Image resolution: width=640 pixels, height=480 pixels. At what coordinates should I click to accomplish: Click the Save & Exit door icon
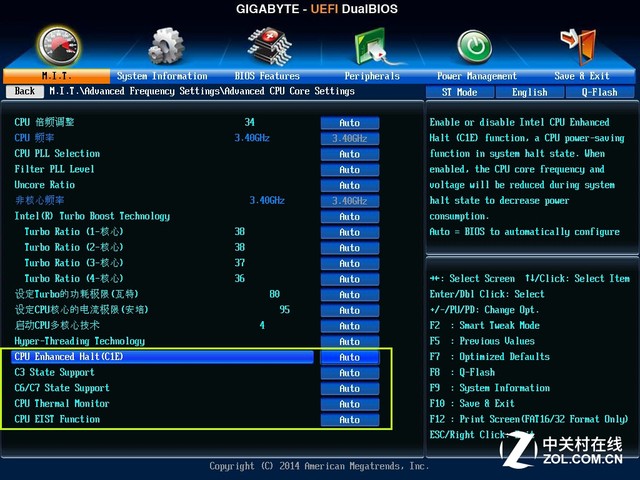[579, 46]
